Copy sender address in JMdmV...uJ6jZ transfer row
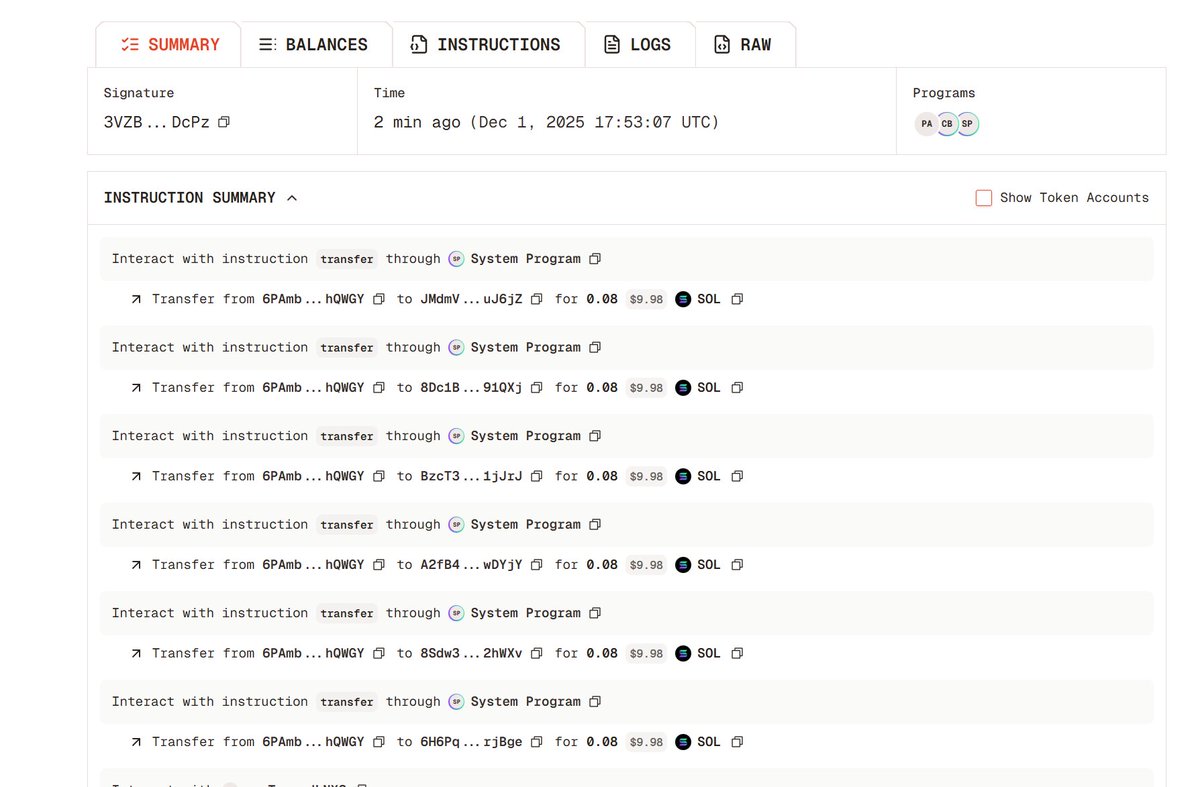 (379, 299)
